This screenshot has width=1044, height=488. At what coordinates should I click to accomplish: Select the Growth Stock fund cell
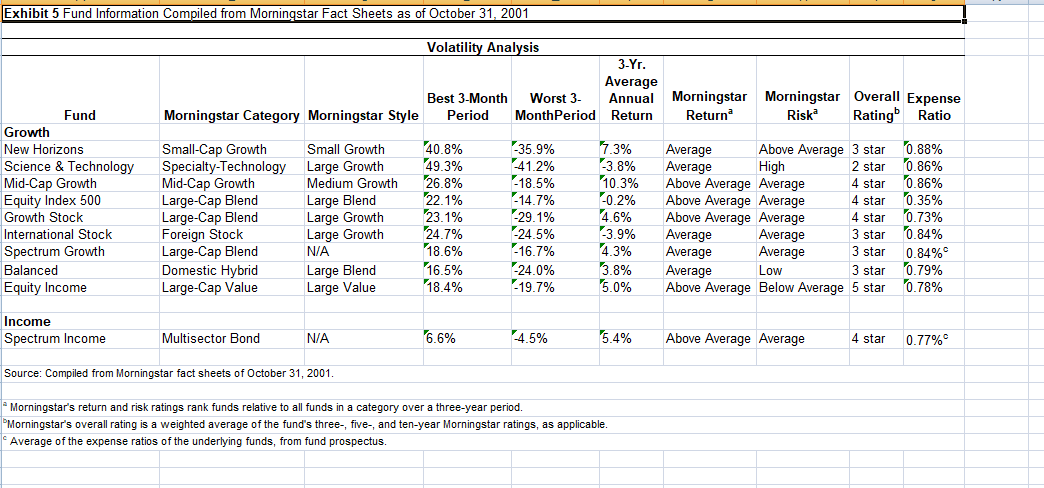[80, 217]
